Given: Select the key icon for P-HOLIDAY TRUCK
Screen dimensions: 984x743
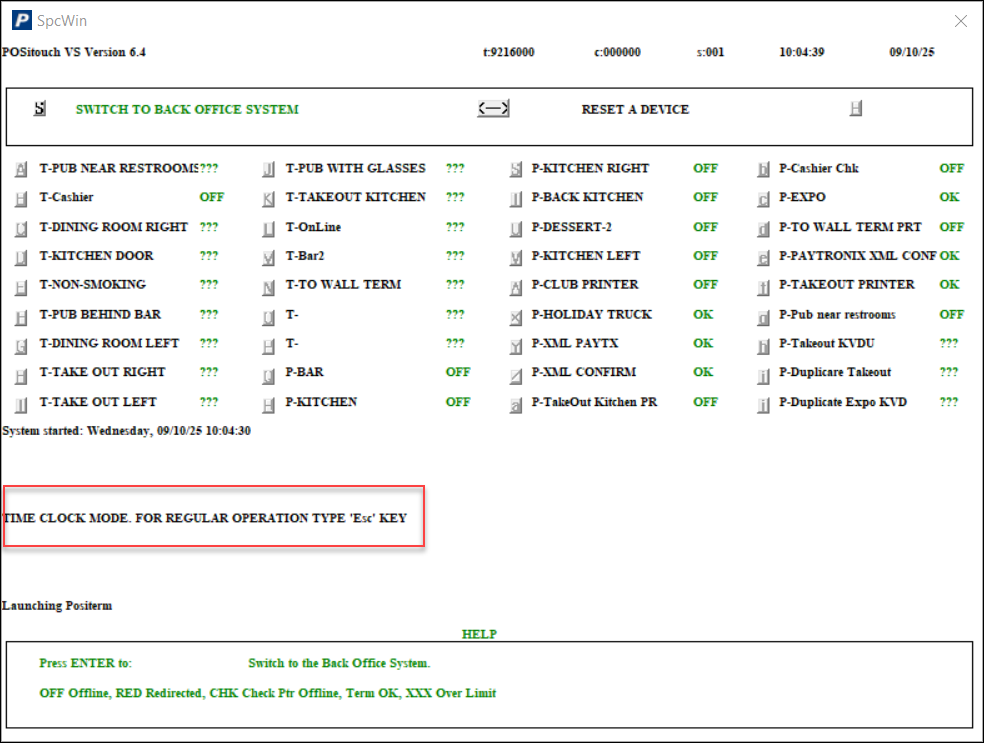Looking at the screenshot, I should click(x=516, y=316).
